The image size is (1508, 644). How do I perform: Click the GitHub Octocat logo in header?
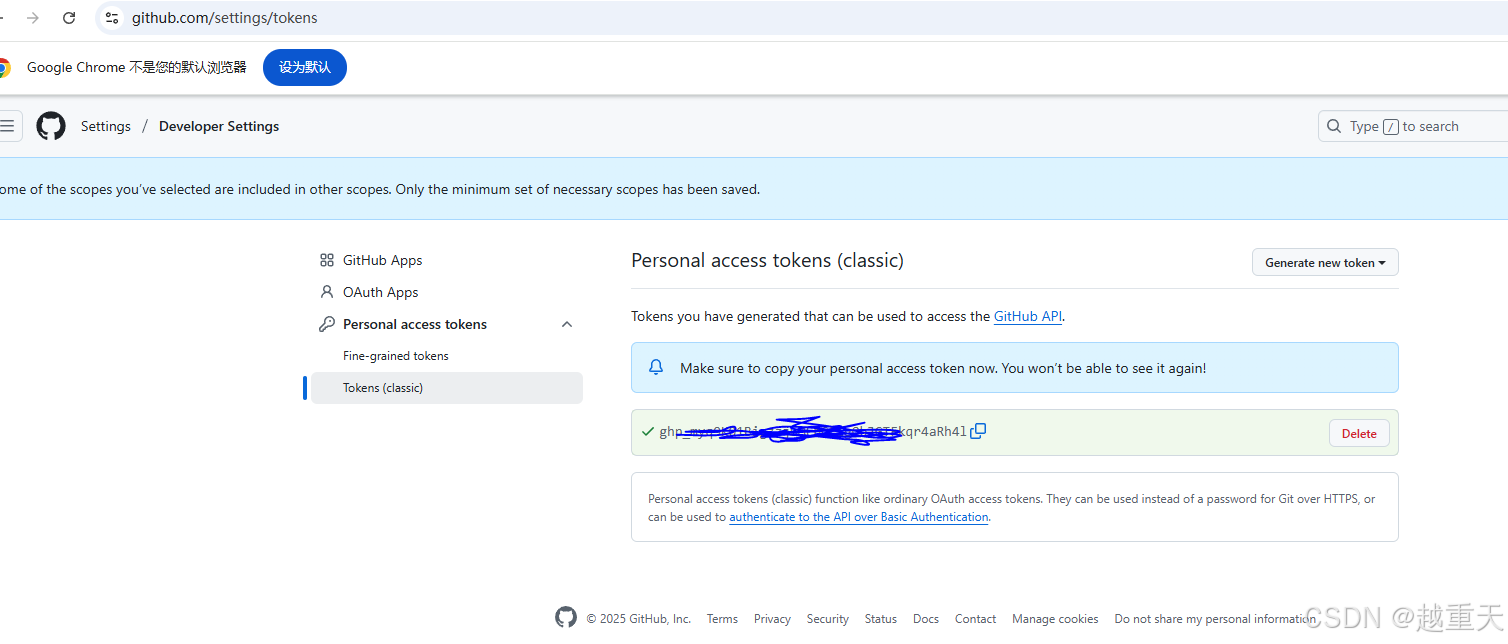click(x=51, y=126)
